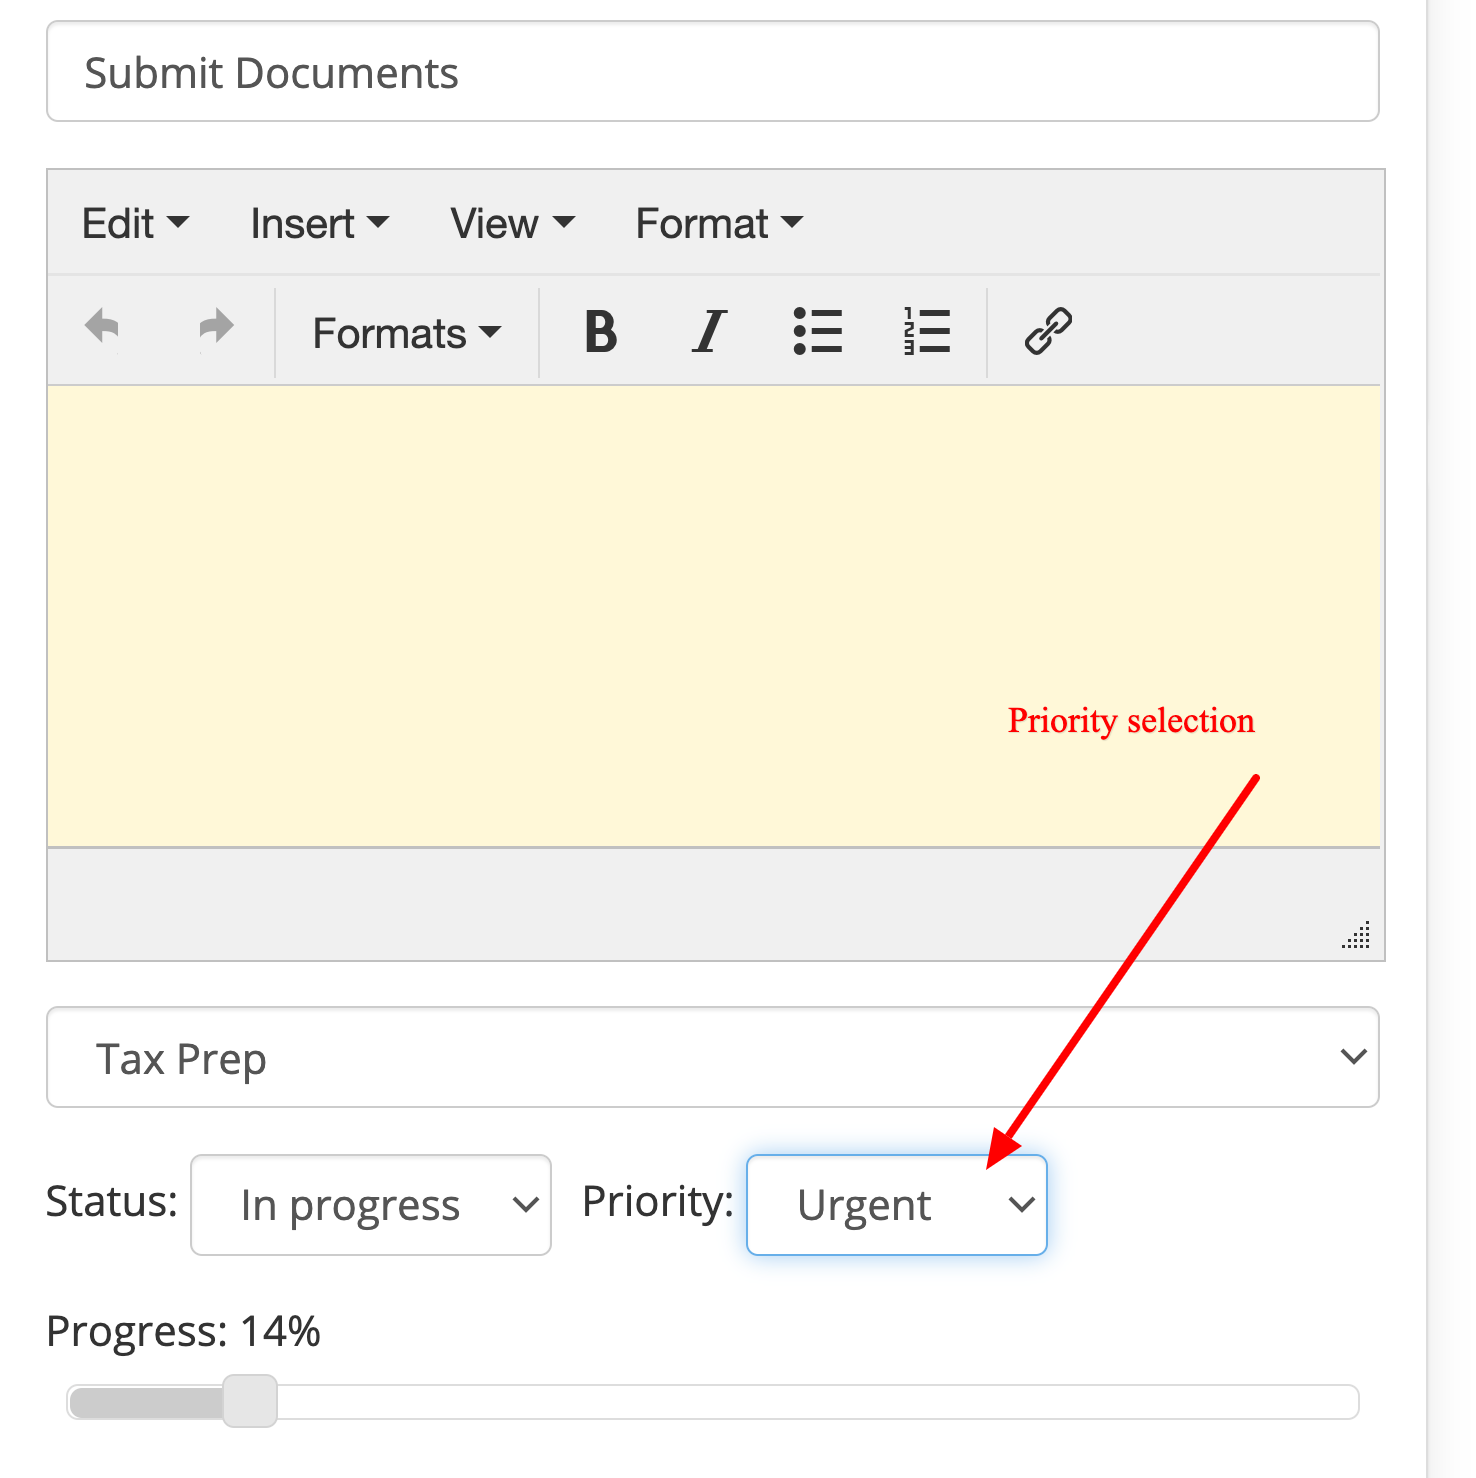Click the Submit Documents title field
The width and height of the screenshot is (1476, 1478).
tap(713, 72)
